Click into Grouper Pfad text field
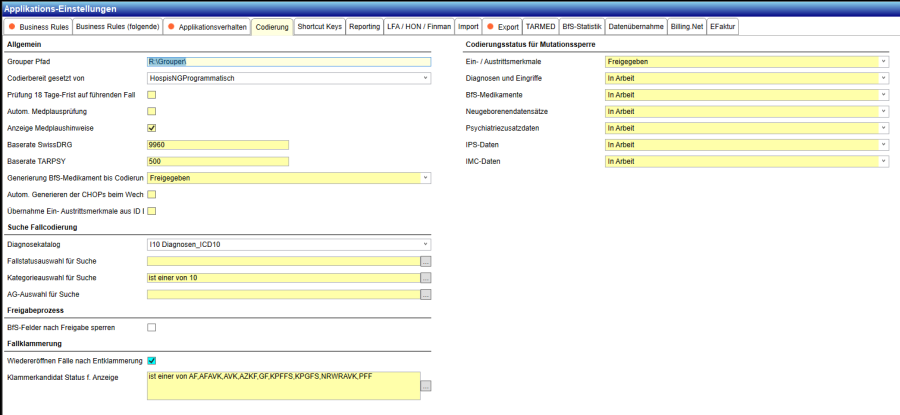Viewport: 900px width, 415px height. click(288, 61)
